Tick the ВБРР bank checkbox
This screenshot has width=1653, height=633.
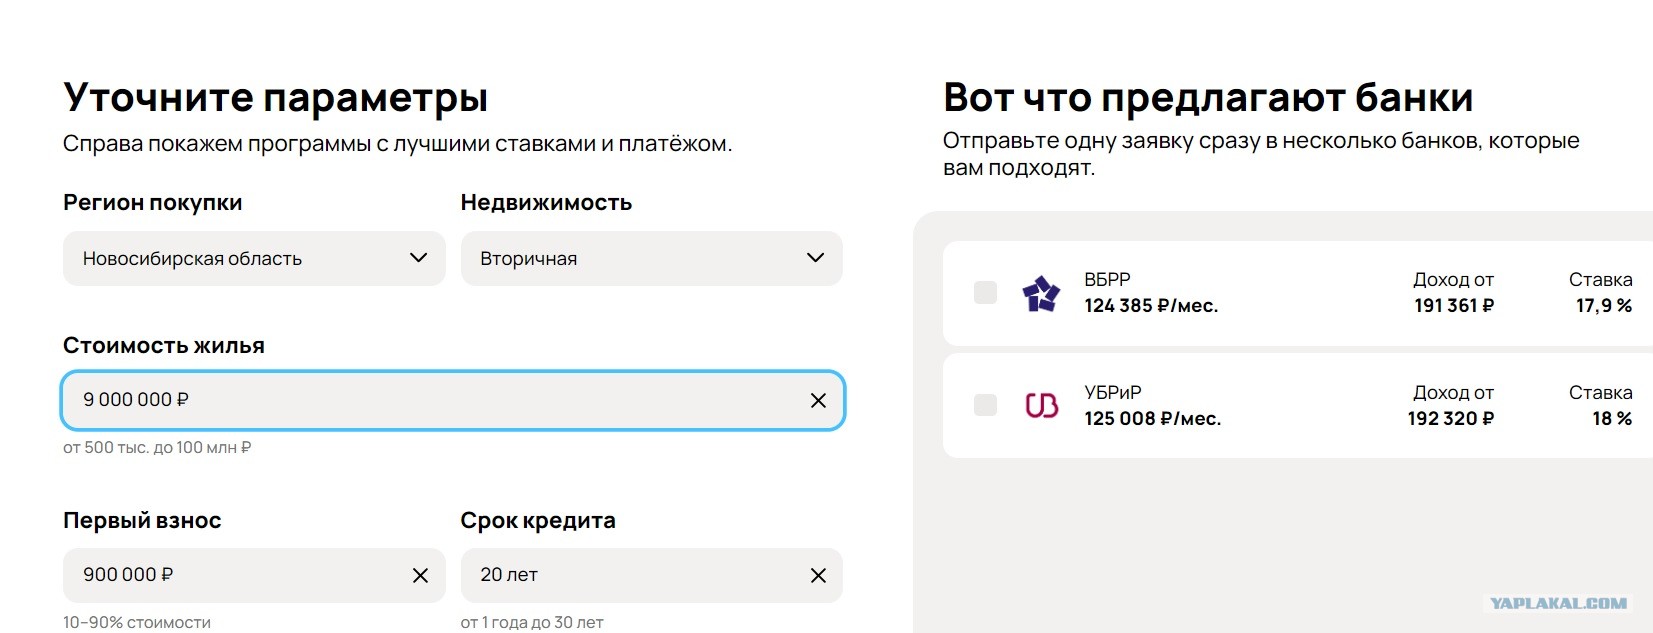coord(985,292)
